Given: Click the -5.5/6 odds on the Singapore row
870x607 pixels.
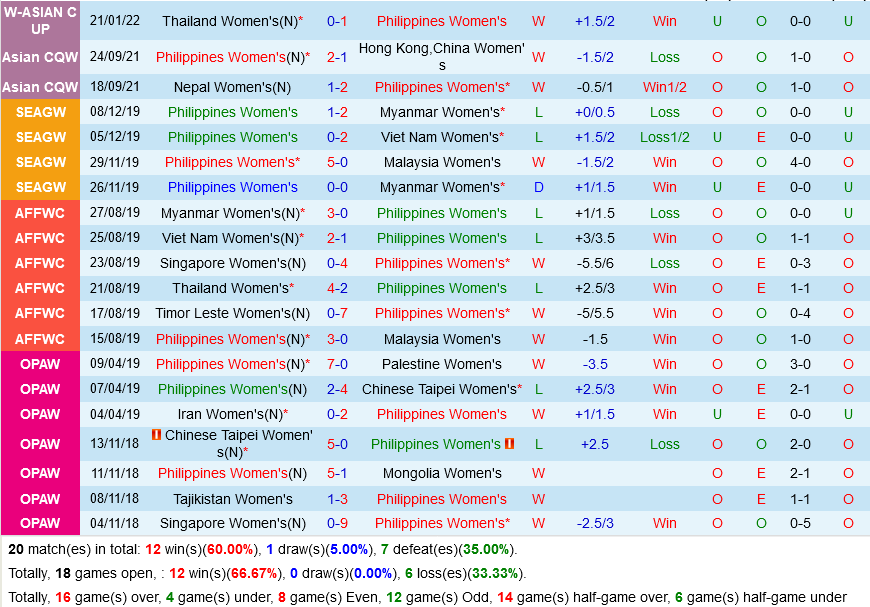Looking at the screenshot, I should pyautogui.click(x=594, y=263).
